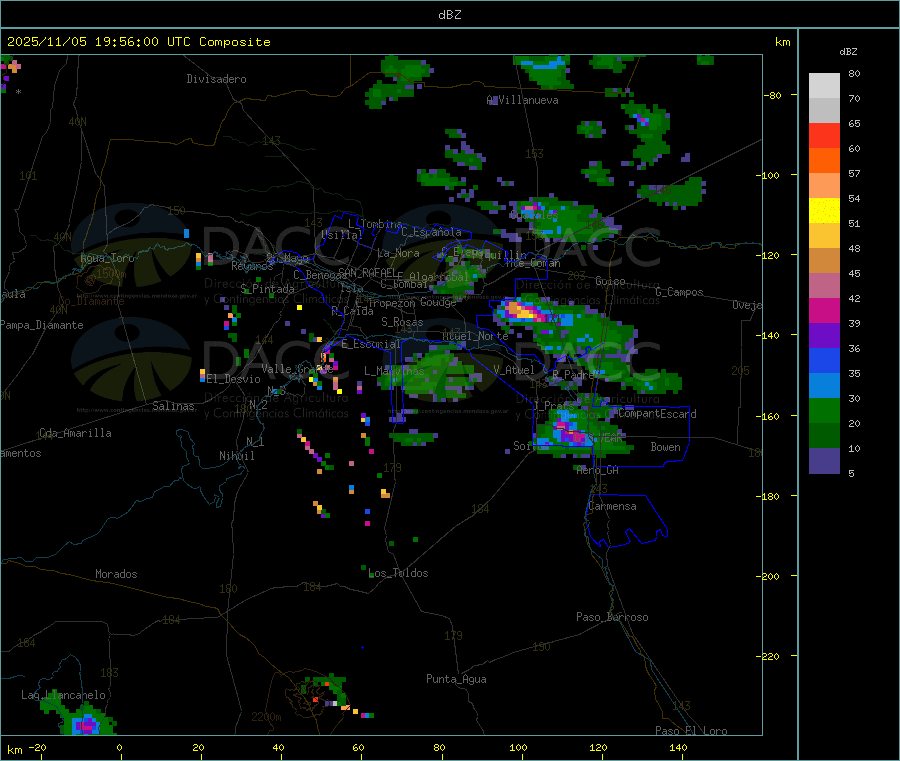
Task: Click the Atuel_Norte map label
Action: (475, 336)
